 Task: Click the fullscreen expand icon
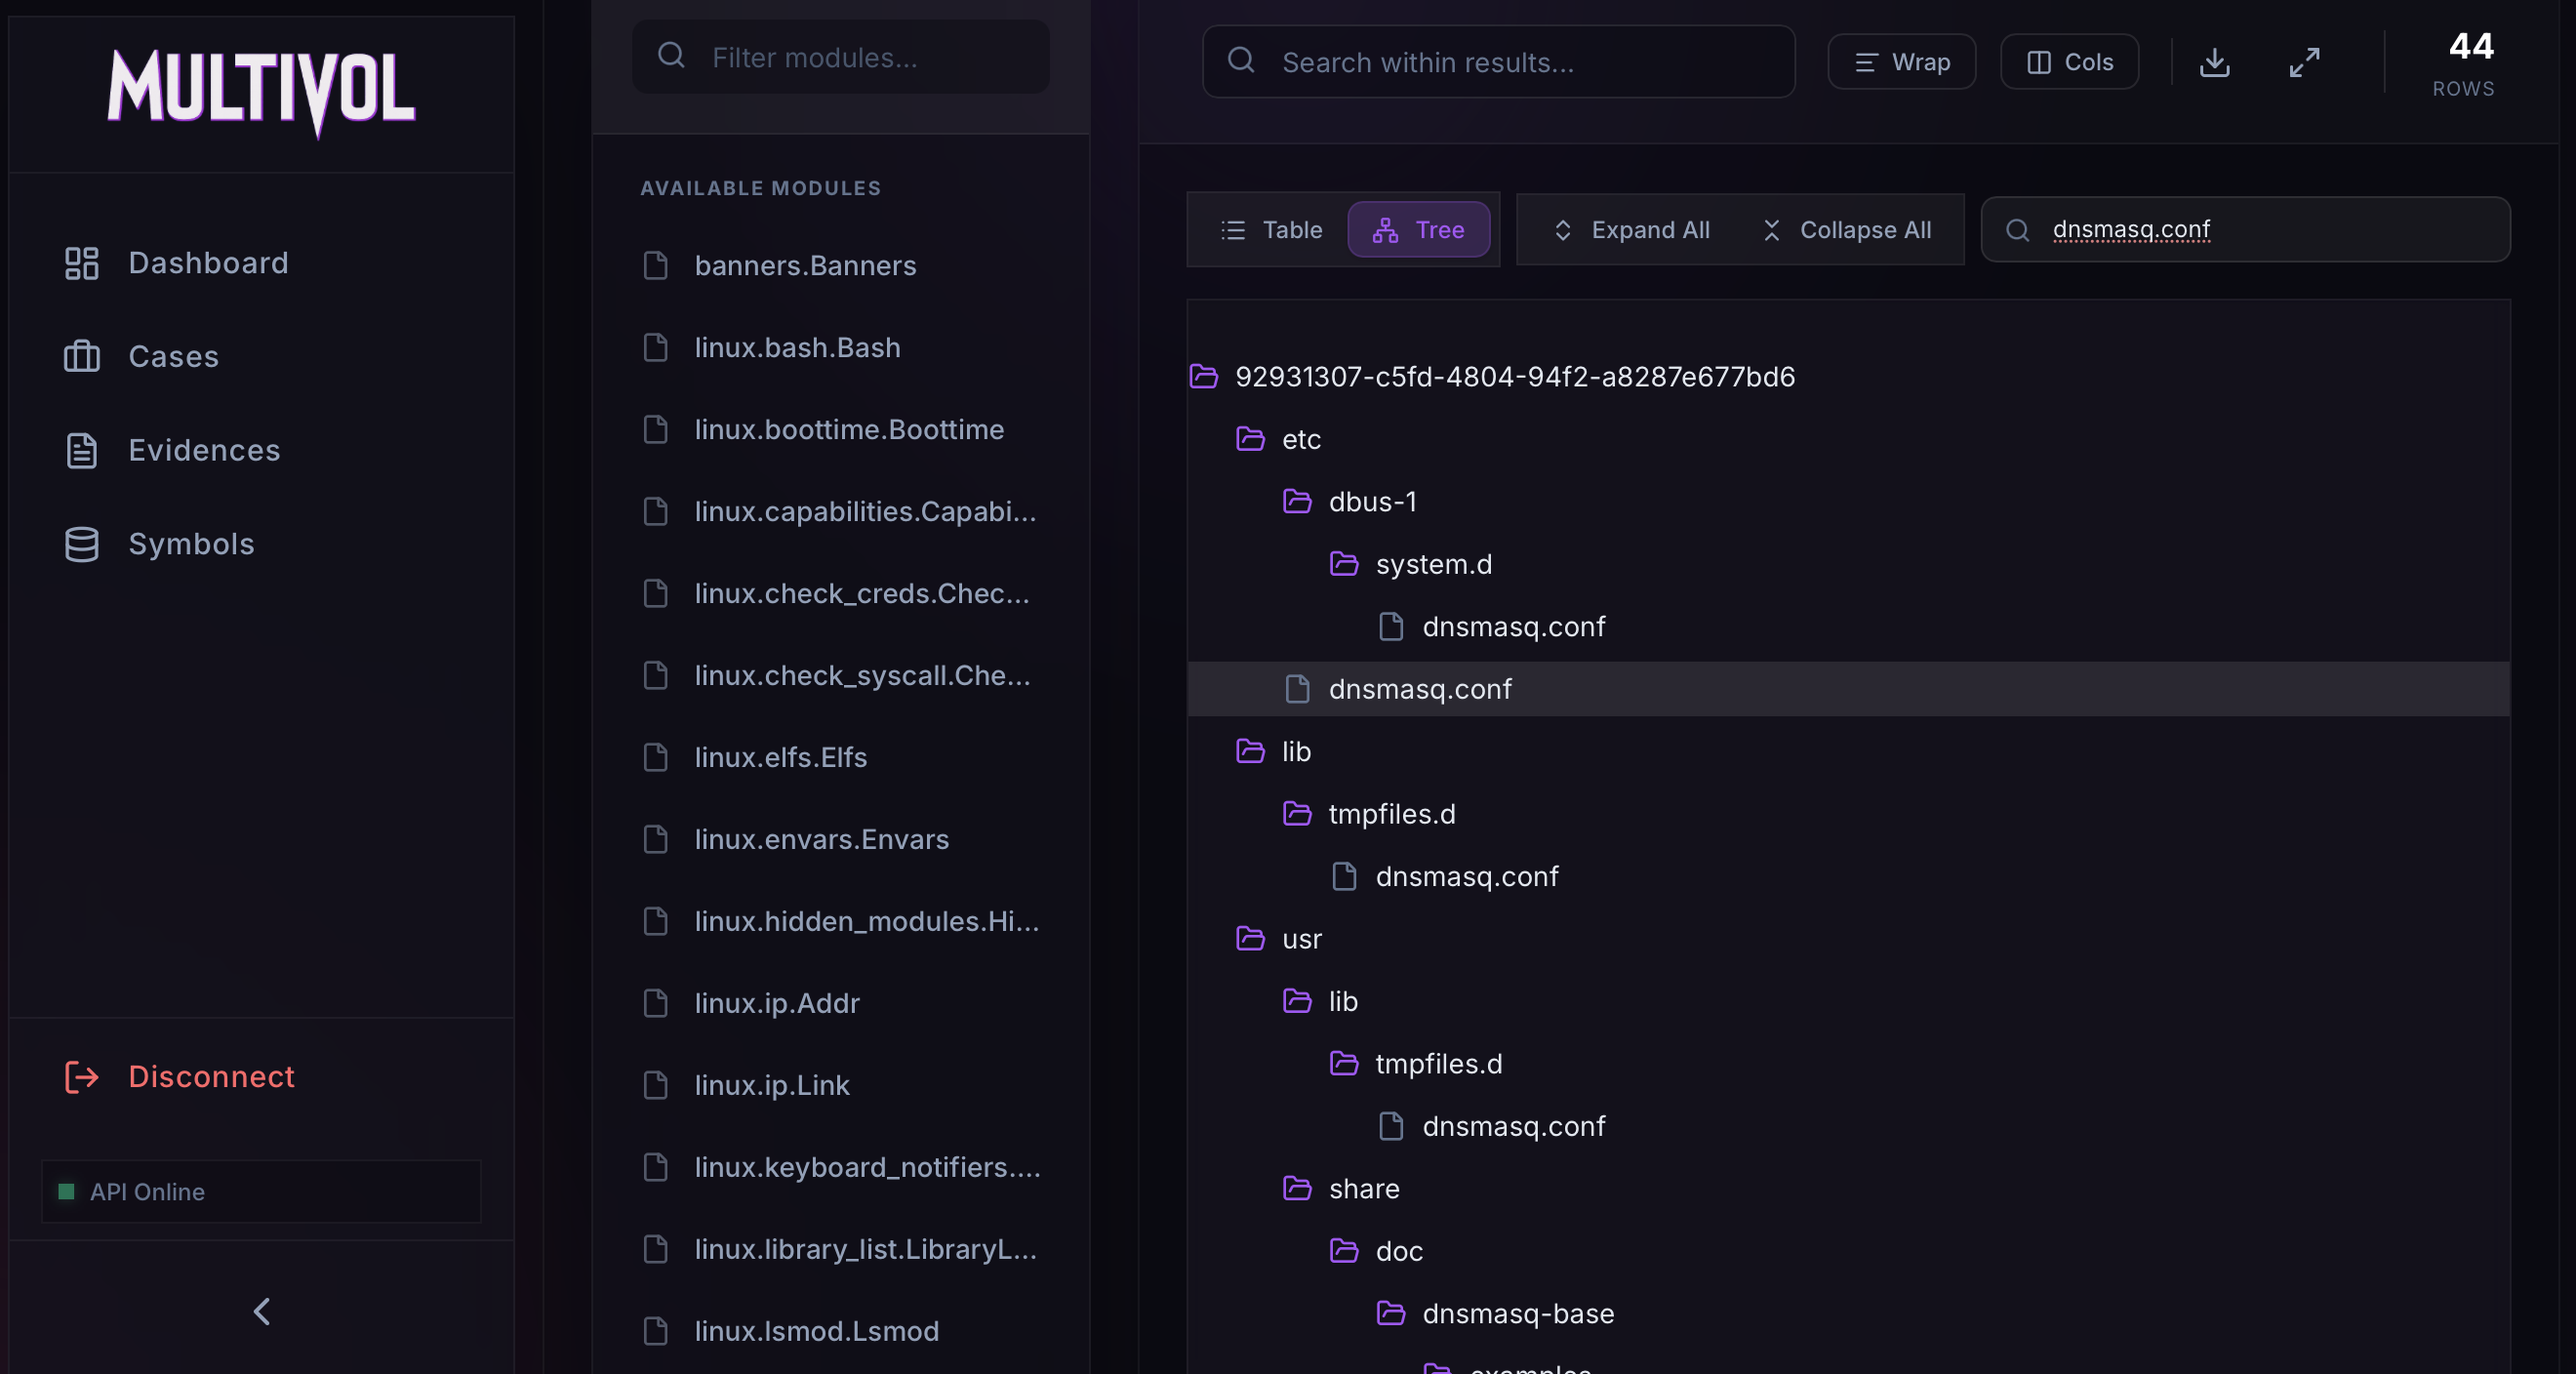[2304, 62]
